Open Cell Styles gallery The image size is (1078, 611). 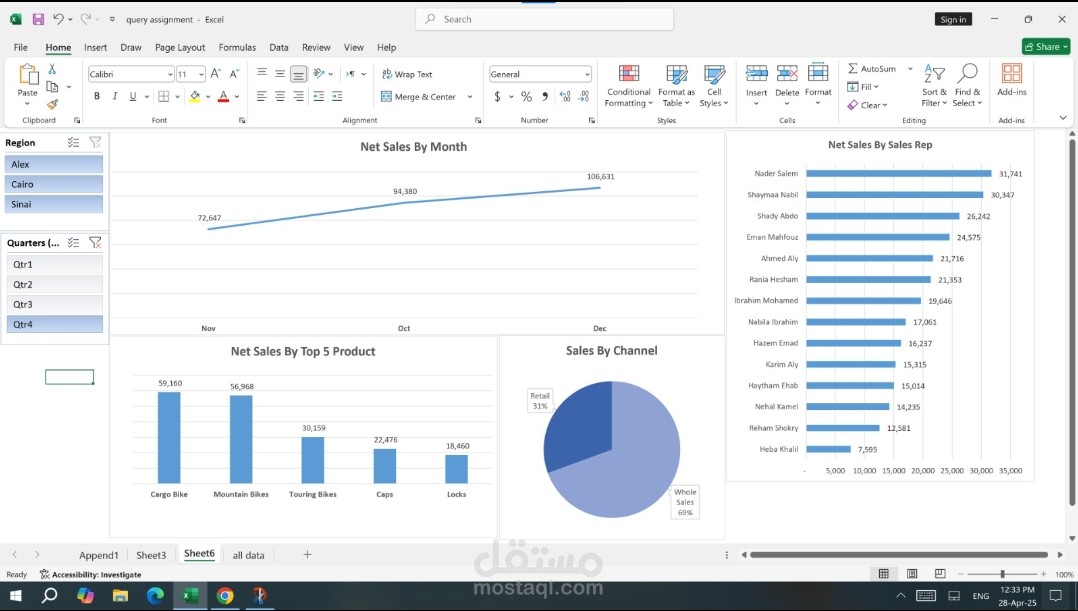pyautogui.click(x=714, y=86)
